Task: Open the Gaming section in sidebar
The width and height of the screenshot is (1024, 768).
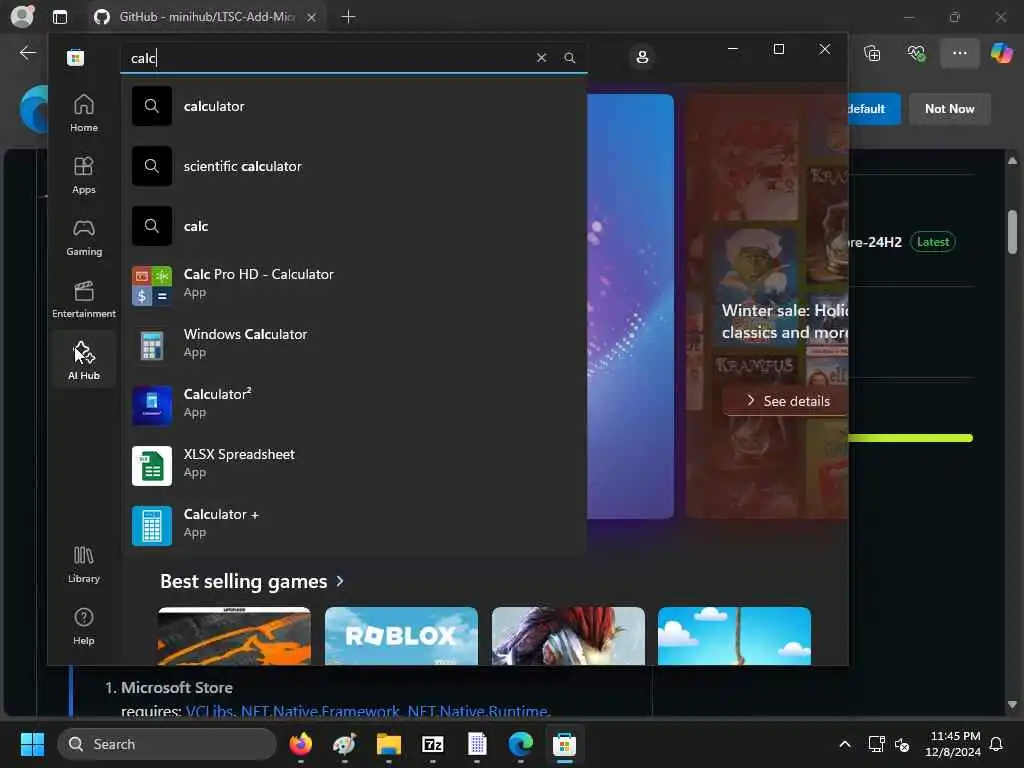Action: pyautogui.click(x=84, y=237)
